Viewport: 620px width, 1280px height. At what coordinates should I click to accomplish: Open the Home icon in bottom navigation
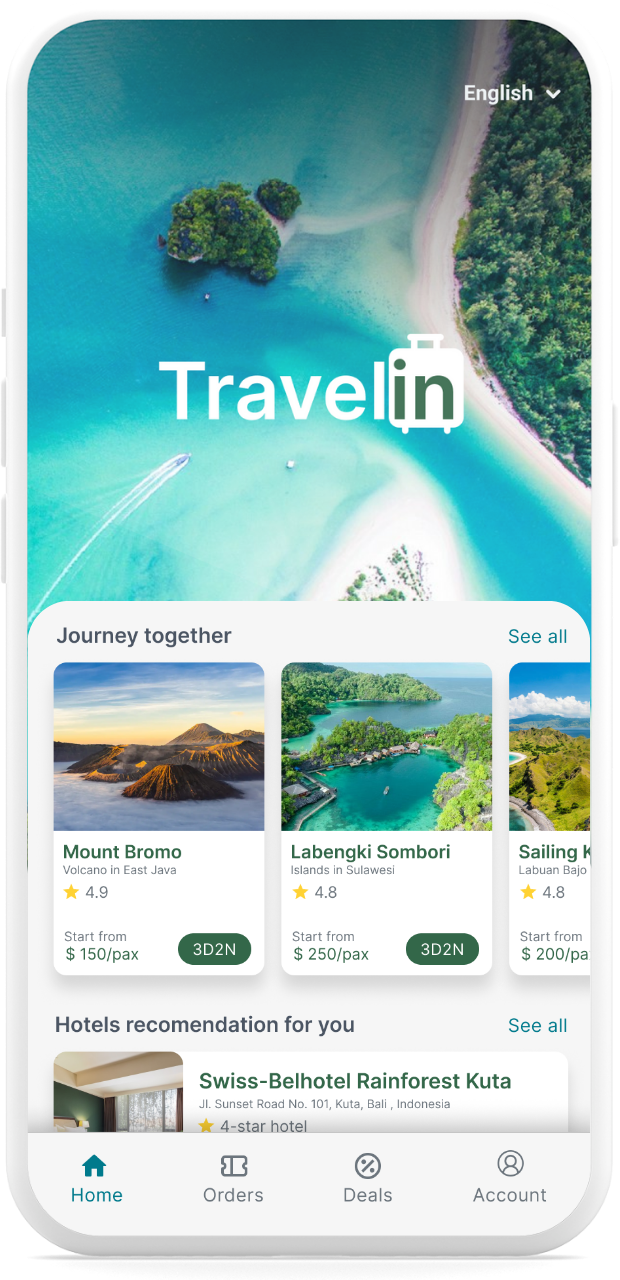(x=94, y=1165)
